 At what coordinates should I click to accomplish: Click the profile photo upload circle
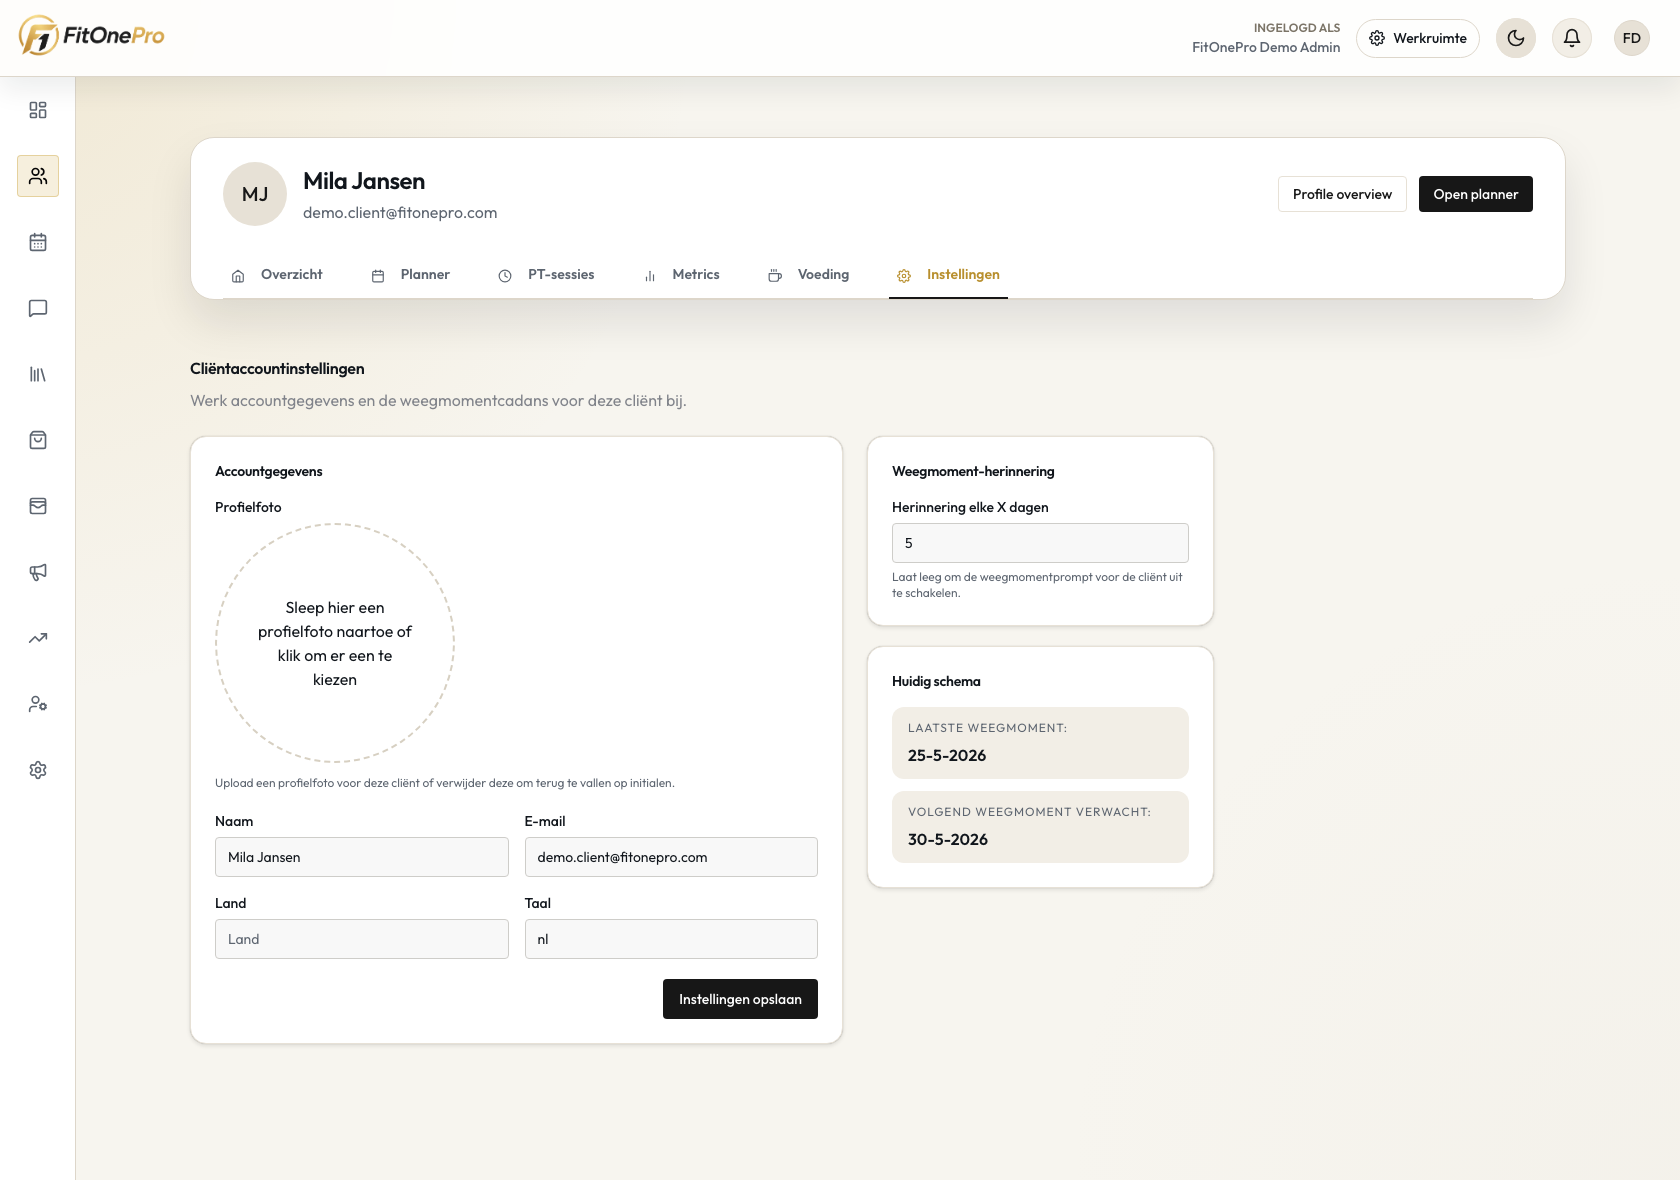335,643
